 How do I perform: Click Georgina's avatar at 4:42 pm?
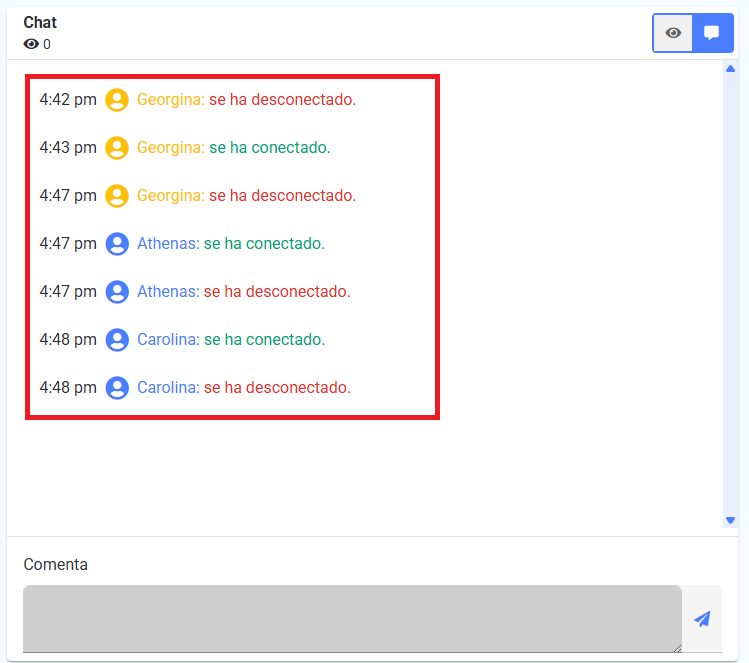117,100
